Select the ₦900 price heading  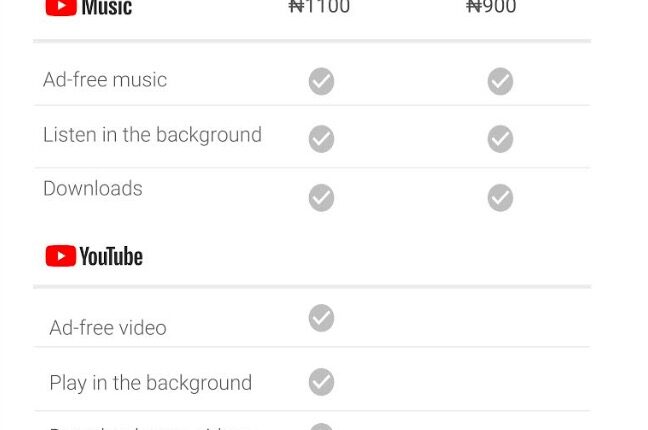click(x=491, y=7)
